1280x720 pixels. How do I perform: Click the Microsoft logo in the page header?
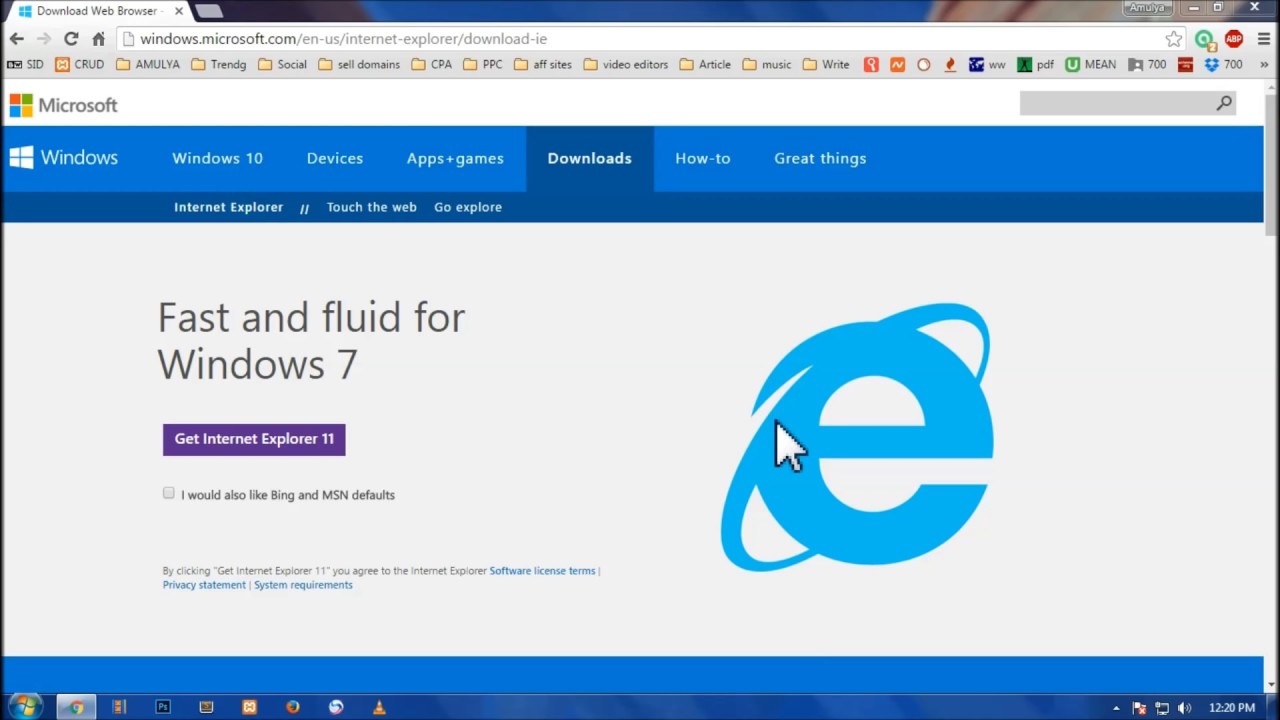pyautogui.click(x=63, y=105)
